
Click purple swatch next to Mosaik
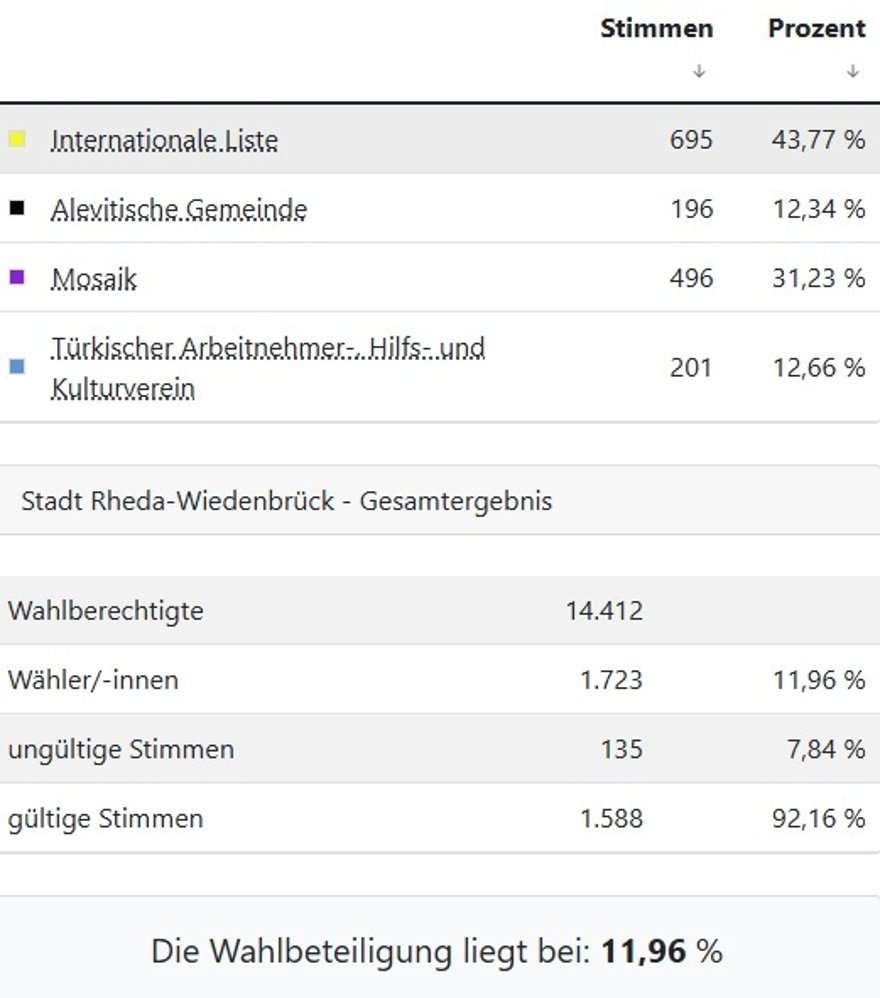pyautogui.click(x=17, y=277)
